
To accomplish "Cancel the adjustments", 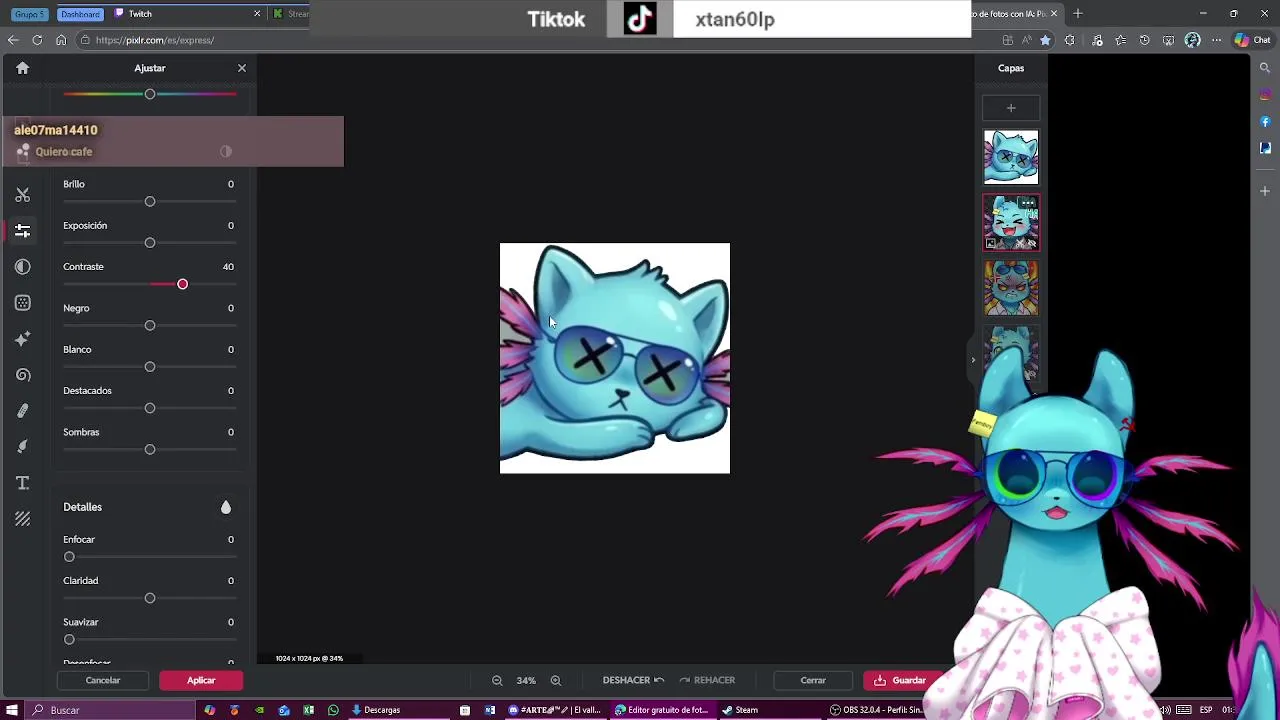I will coord(103,680).
